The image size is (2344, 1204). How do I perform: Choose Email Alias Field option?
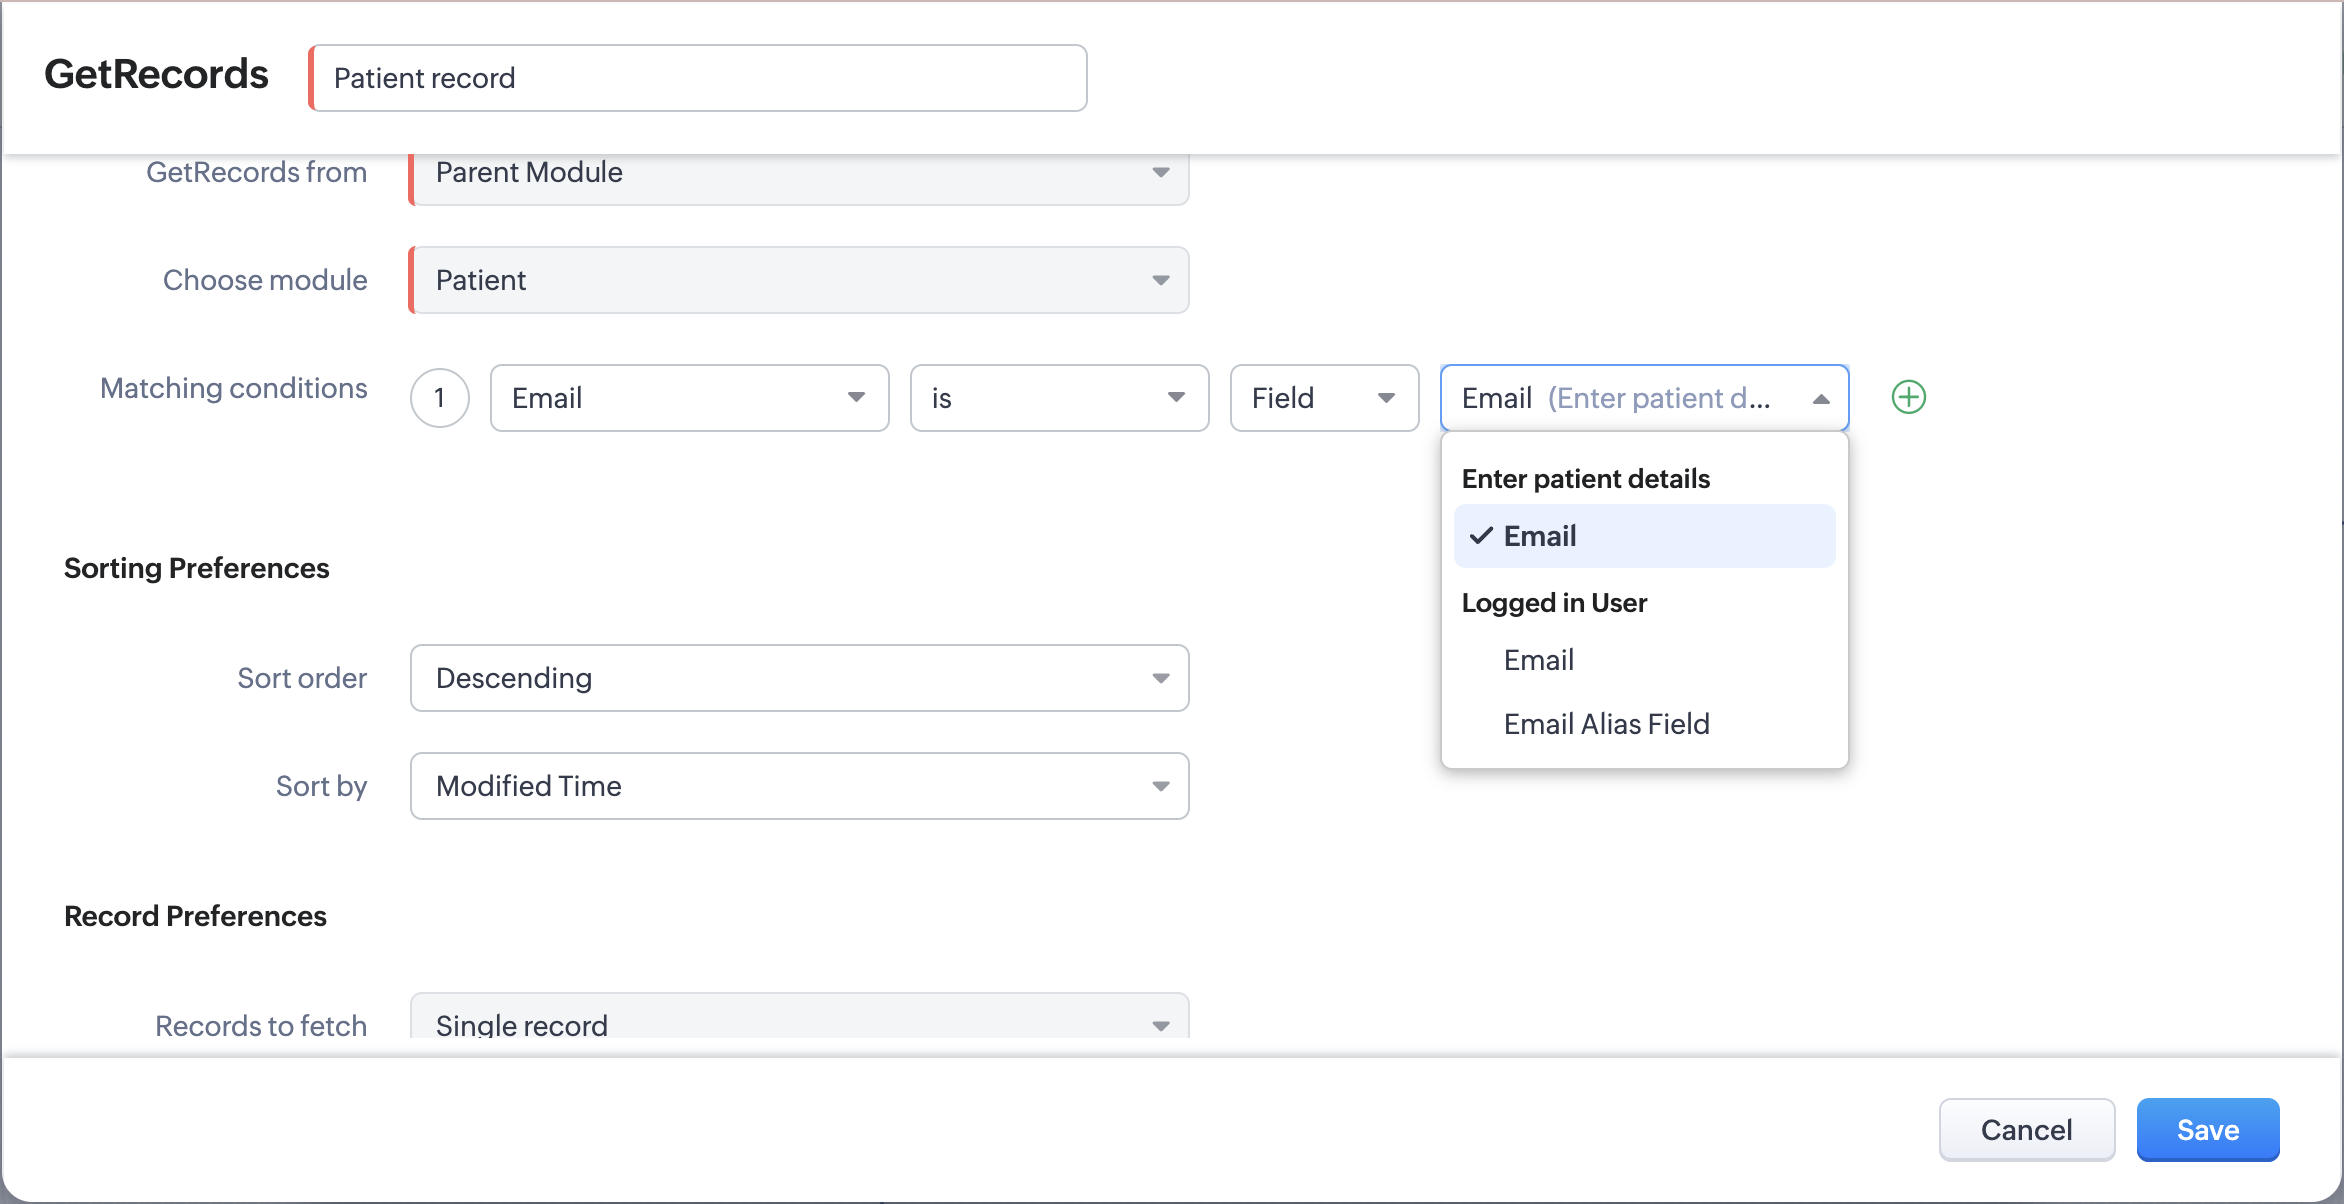[x=1606, y=724]
